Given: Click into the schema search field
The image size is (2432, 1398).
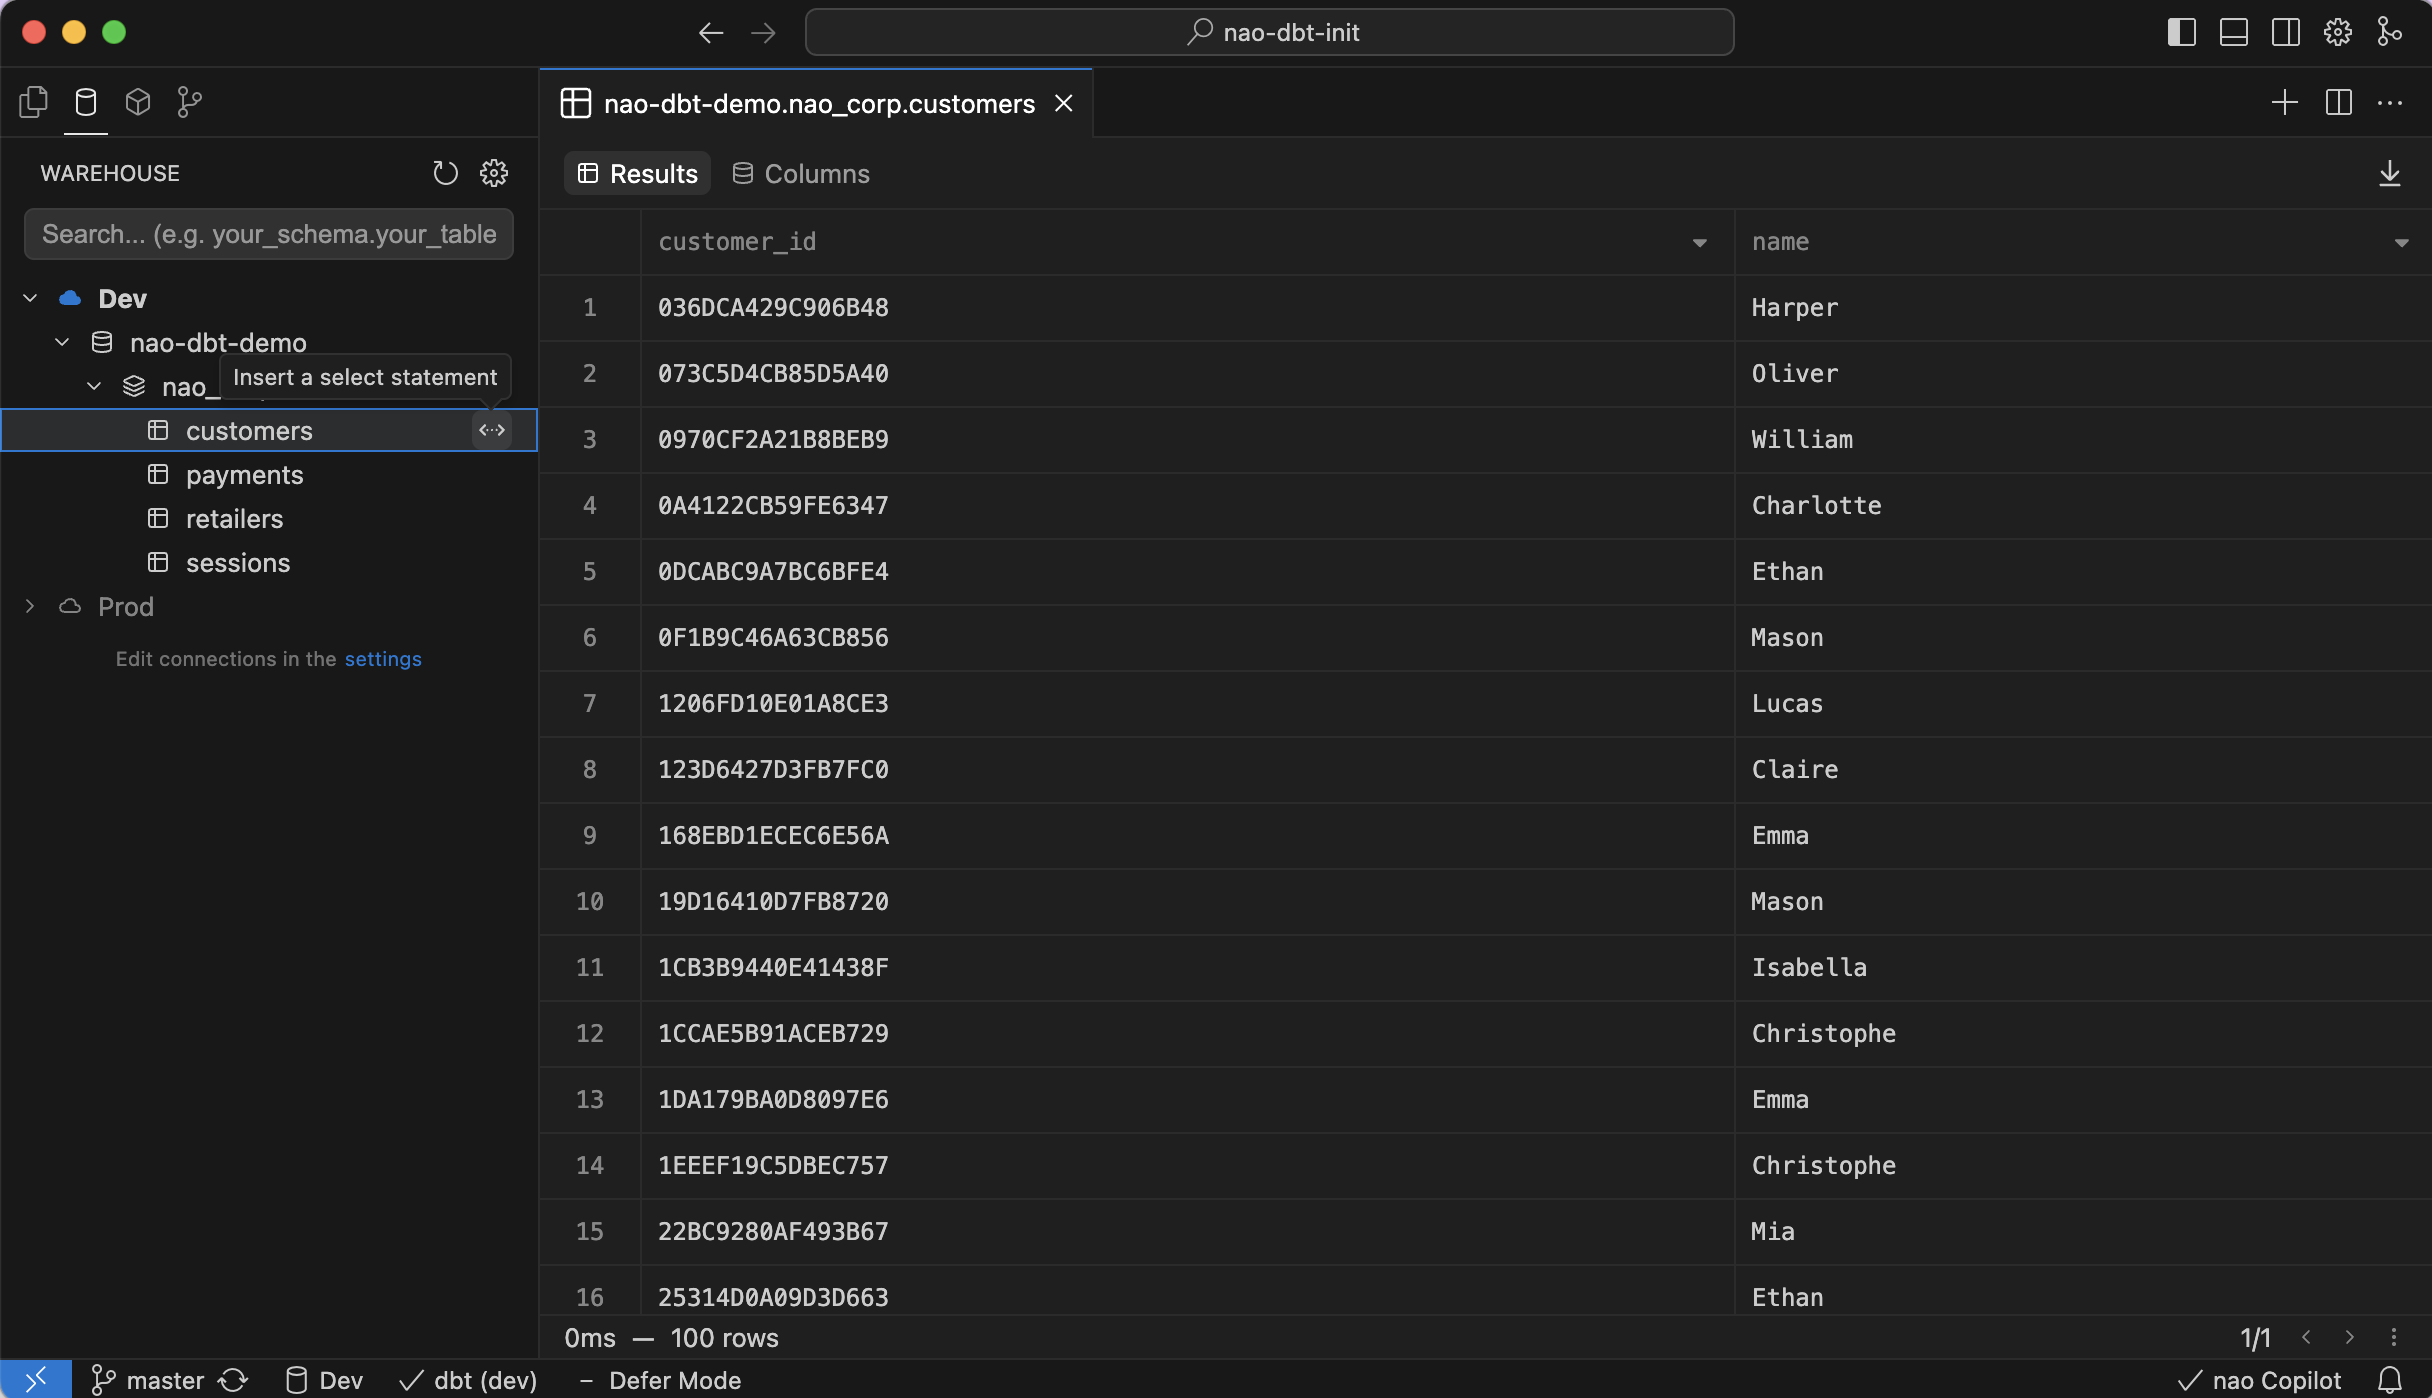Looking at the screenshot, I should (268, 234).
